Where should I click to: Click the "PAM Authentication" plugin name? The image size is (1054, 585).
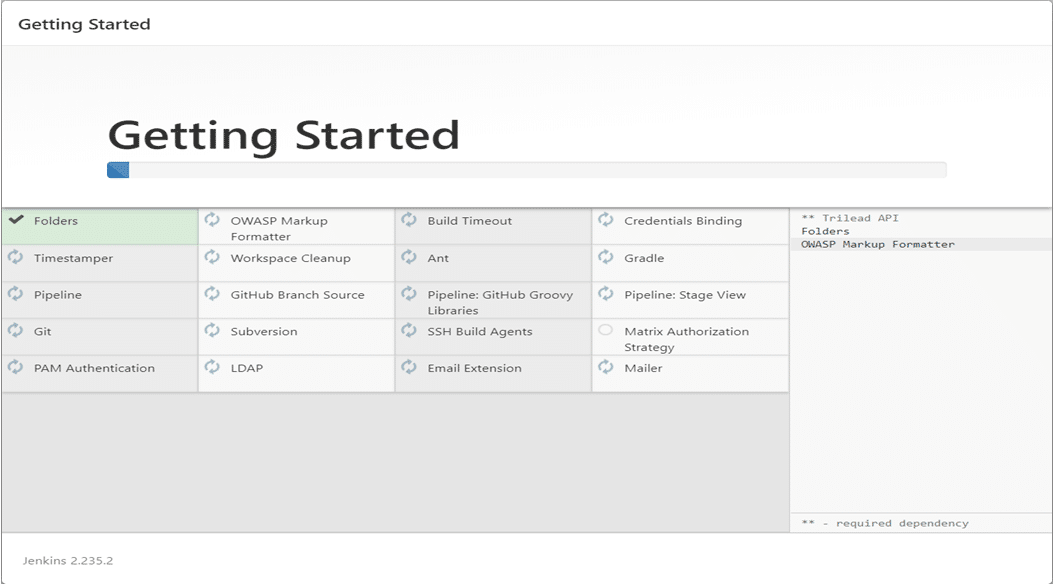(x=94, y=368)
